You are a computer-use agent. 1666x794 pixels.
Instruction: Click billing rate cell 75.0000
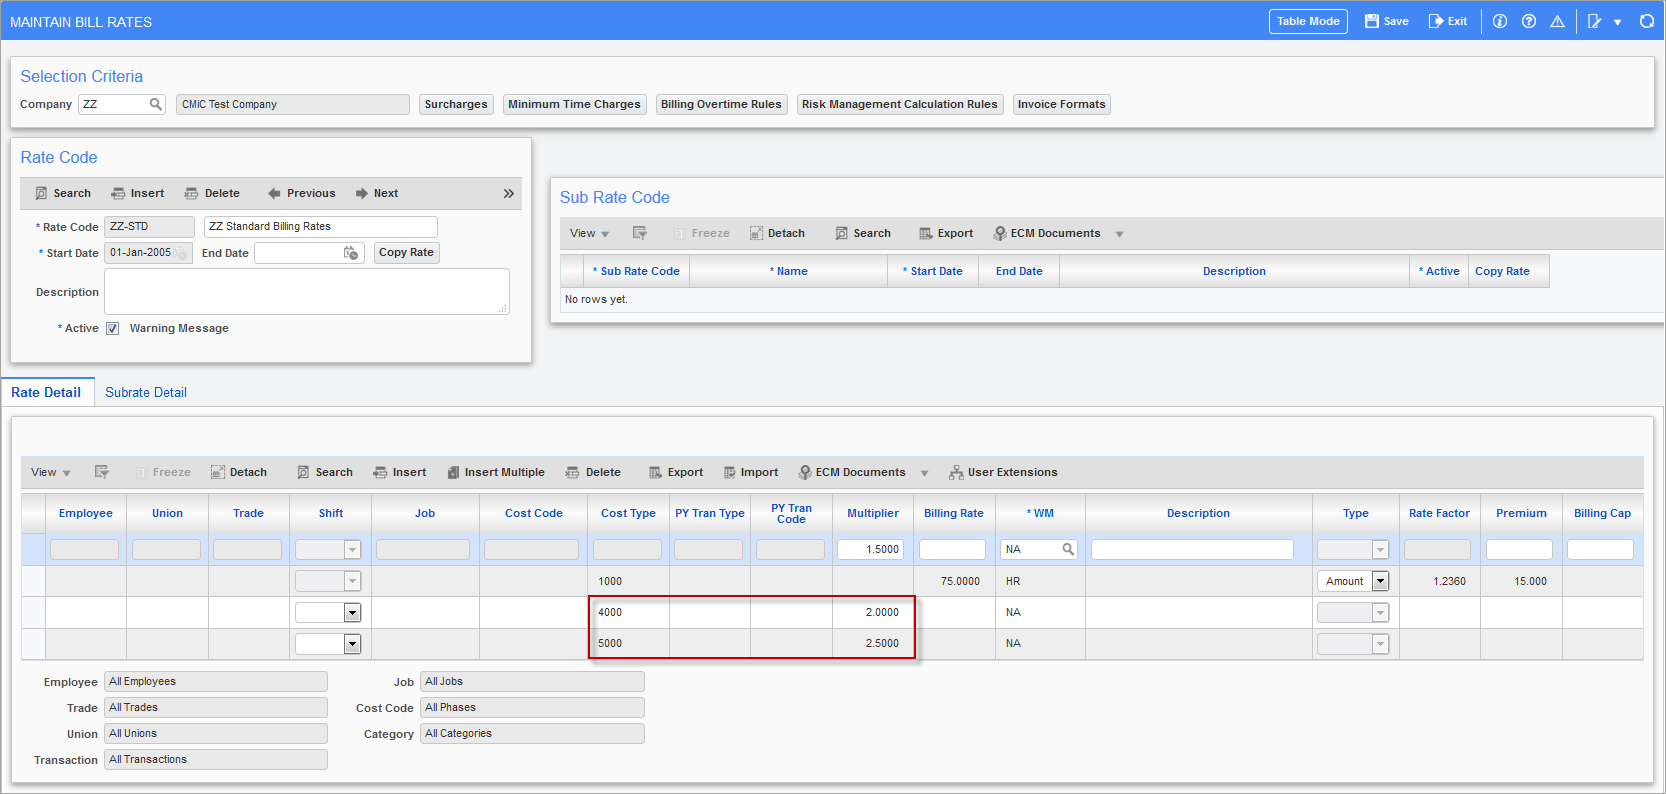[954, 581]
